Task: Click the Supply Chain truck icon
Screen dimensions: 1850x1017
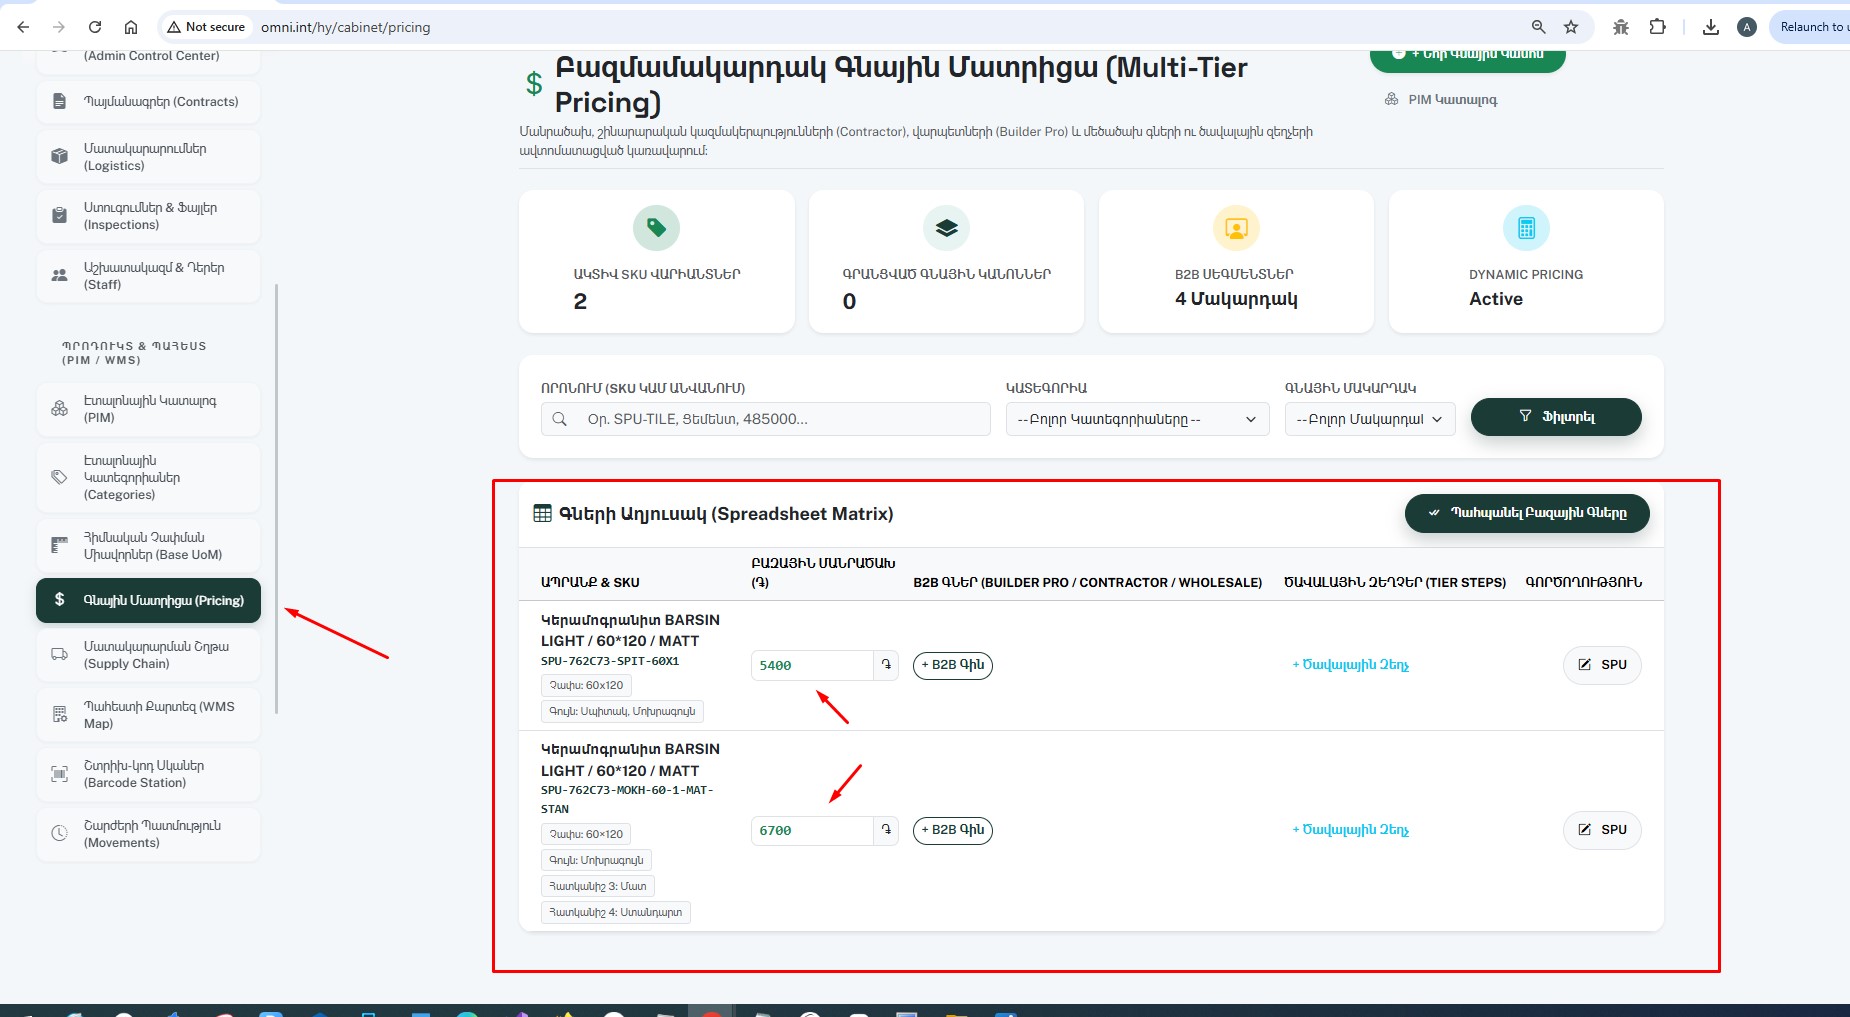Action: [60, 655]
